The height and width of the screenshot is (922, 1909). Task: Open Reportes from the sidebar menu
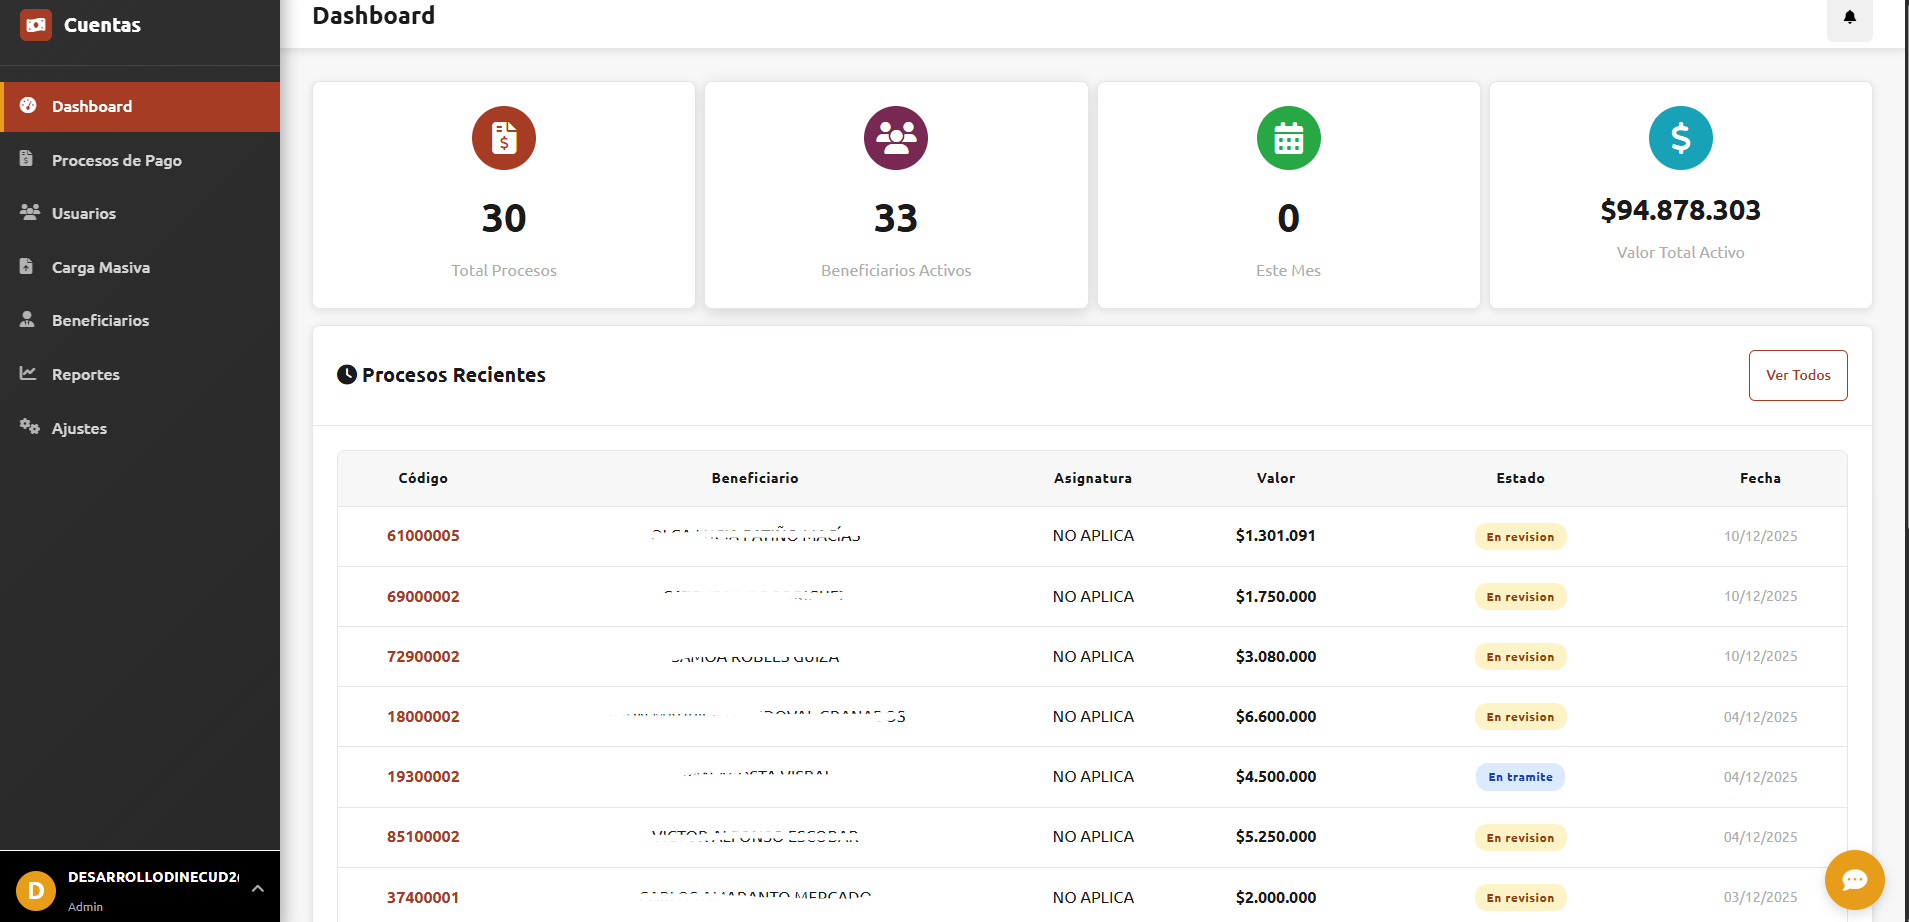(85, 373)
